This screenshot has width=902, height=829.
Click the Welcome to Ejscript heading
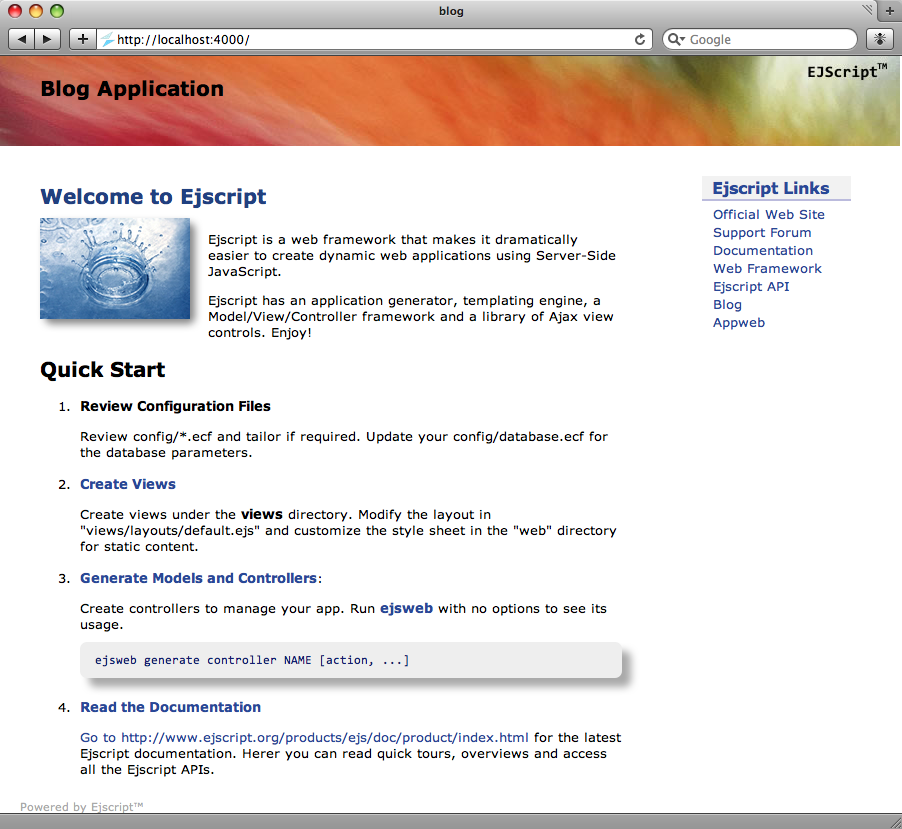[153, 197]
